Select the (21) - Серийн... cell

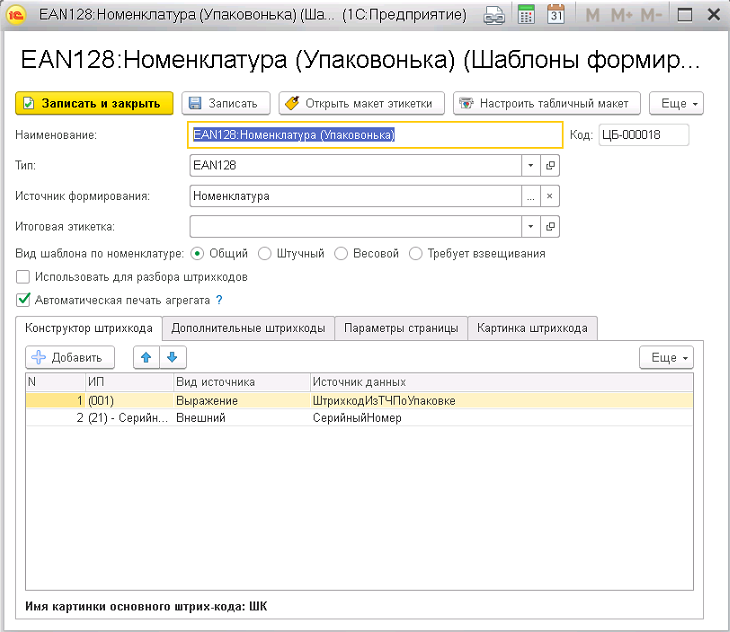129,418
